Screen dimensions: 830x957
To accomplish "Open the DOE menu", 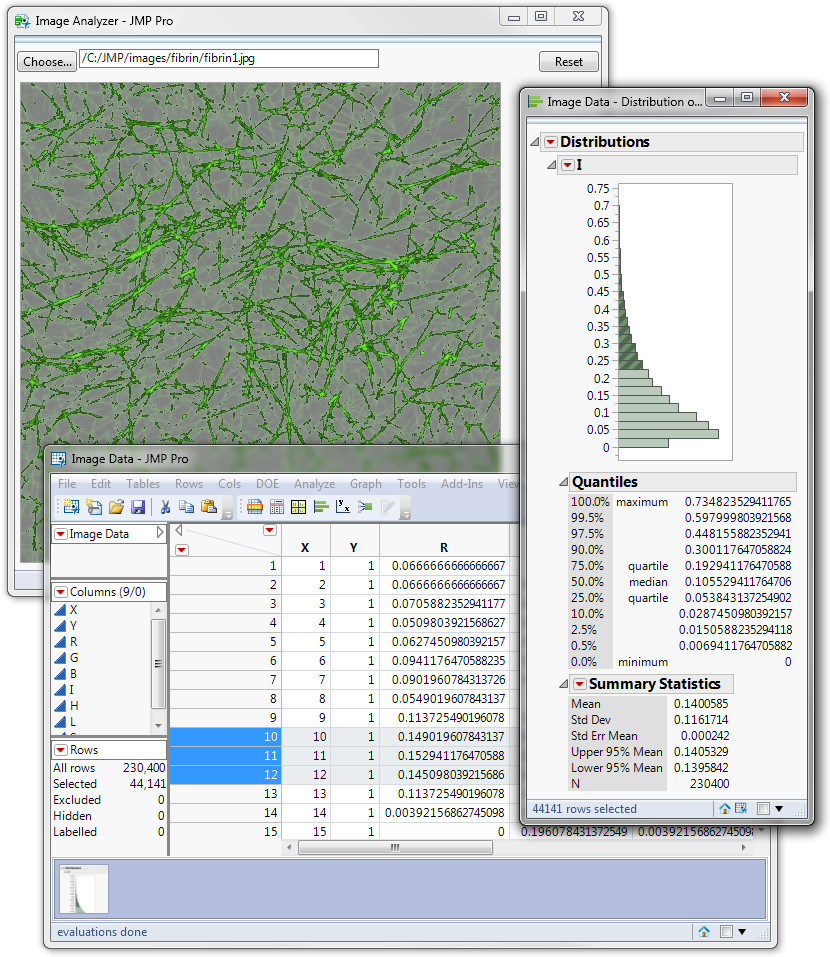I will click(267, 484).
